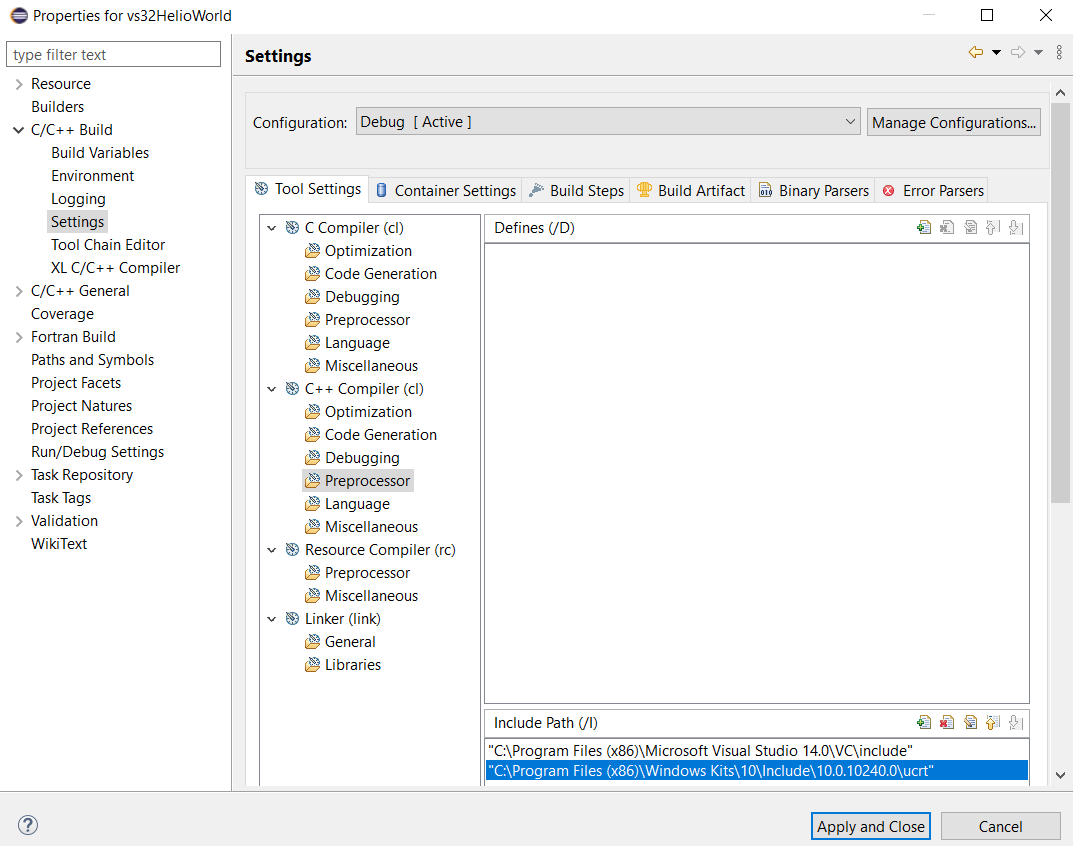This screenshot has height=846, width=1073.
Task: Click the C++ Compiler (cl) tool icon
Action: click(292, 388)
